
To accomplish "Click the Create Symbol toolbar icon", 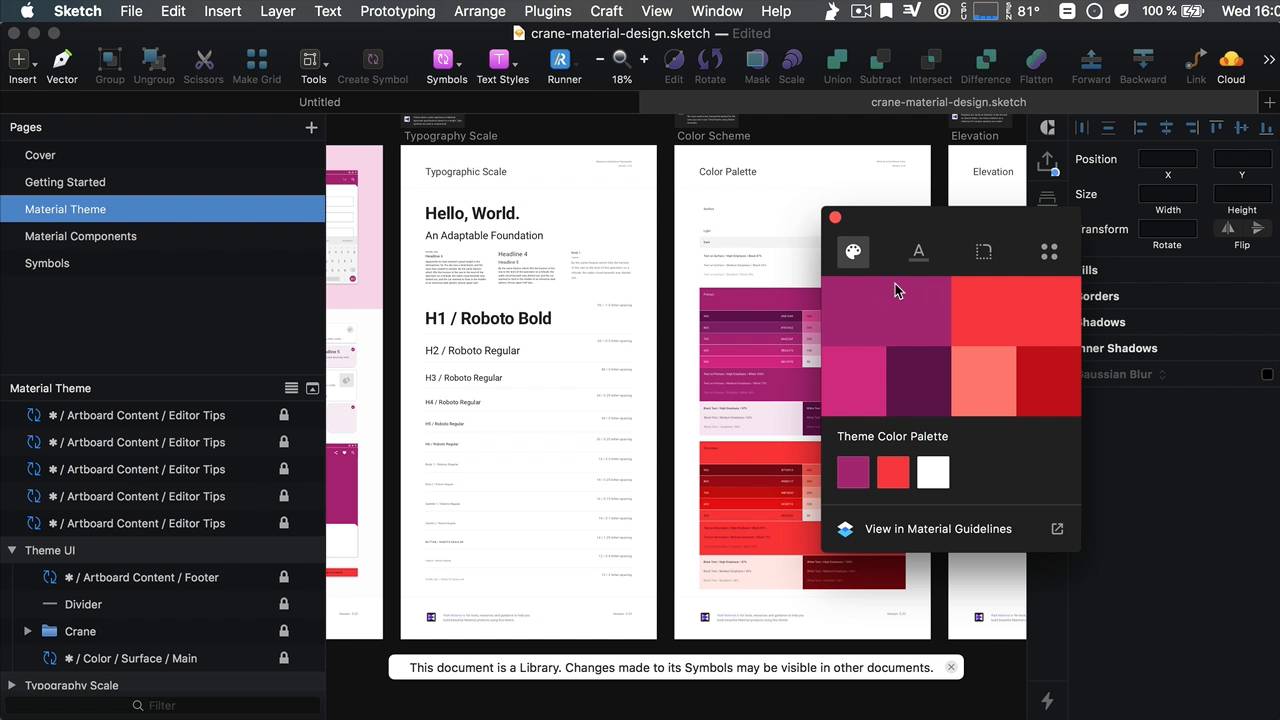I will (x=373, y=60).
